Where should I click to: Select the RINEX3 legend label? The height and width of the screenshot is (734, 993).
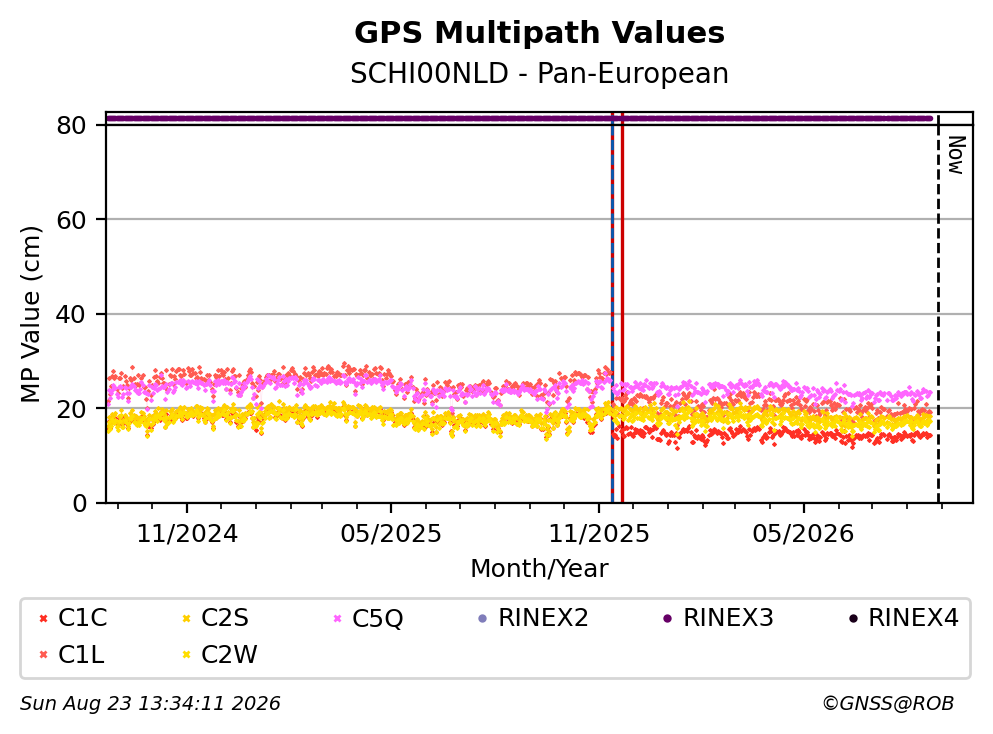point(728,618)
